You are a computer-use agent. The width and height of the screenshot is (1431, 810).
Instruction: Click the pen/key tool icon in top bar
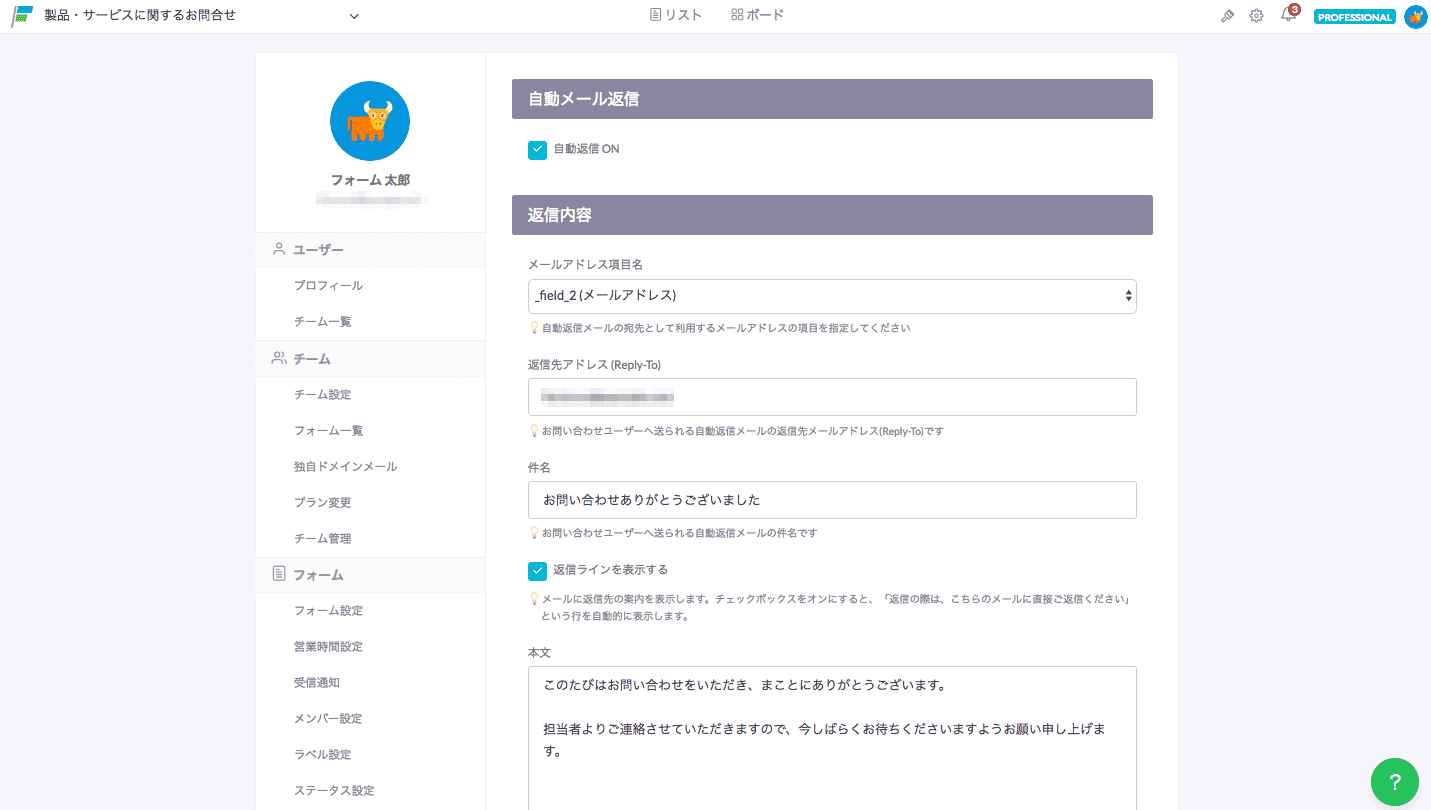(x=1227, y=16)
